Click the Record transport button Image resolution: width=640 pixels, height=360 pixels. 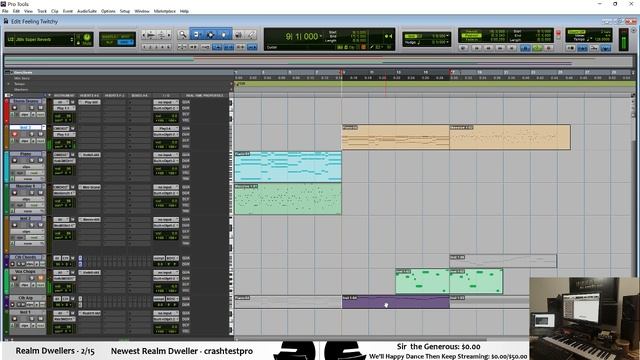(x=549, y=48)
